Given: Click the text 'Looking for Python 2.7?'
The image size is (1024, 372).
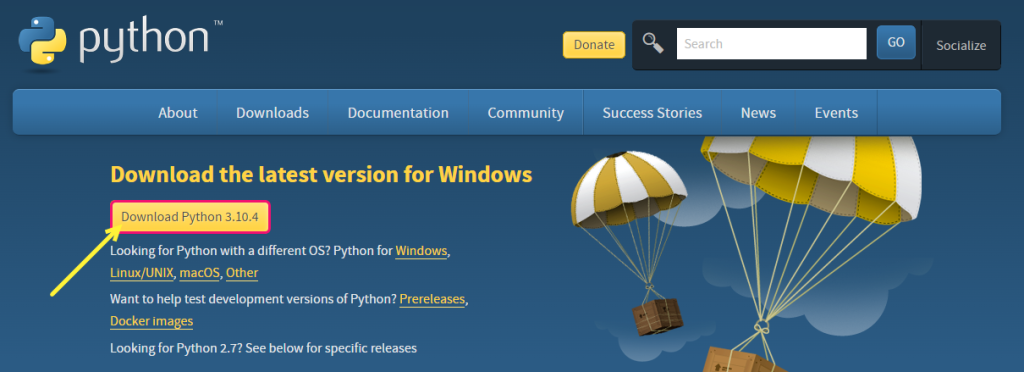Looking at the screenshot, I should (x=176, y=348).
